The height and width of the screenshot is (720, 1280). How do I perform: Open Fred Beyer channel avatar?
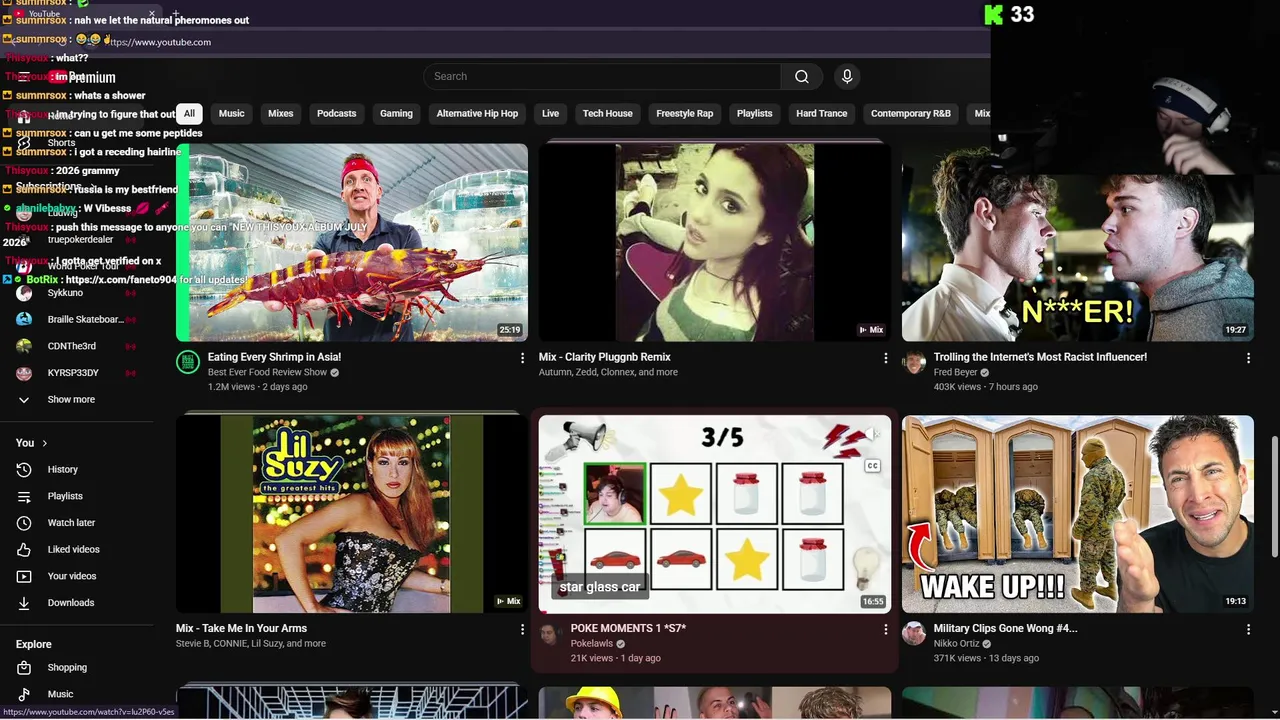[x=914, y=362]
